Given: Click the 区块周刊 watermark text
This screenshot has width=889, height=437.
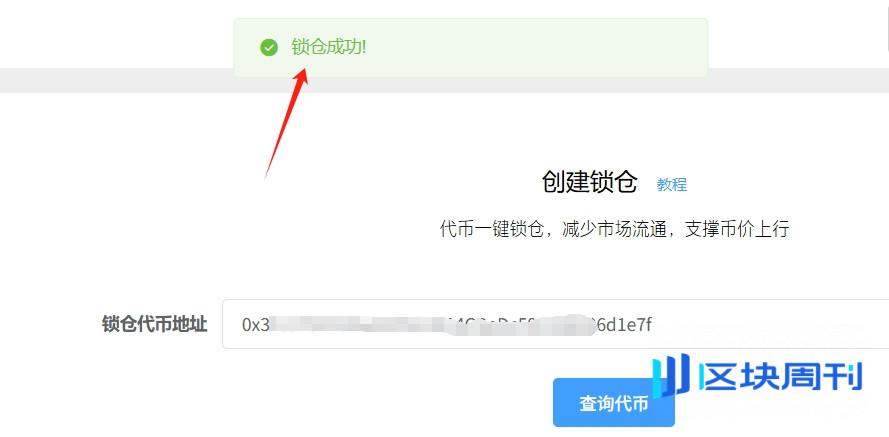Looking at the screenshot, I should (x=781, y=377).
